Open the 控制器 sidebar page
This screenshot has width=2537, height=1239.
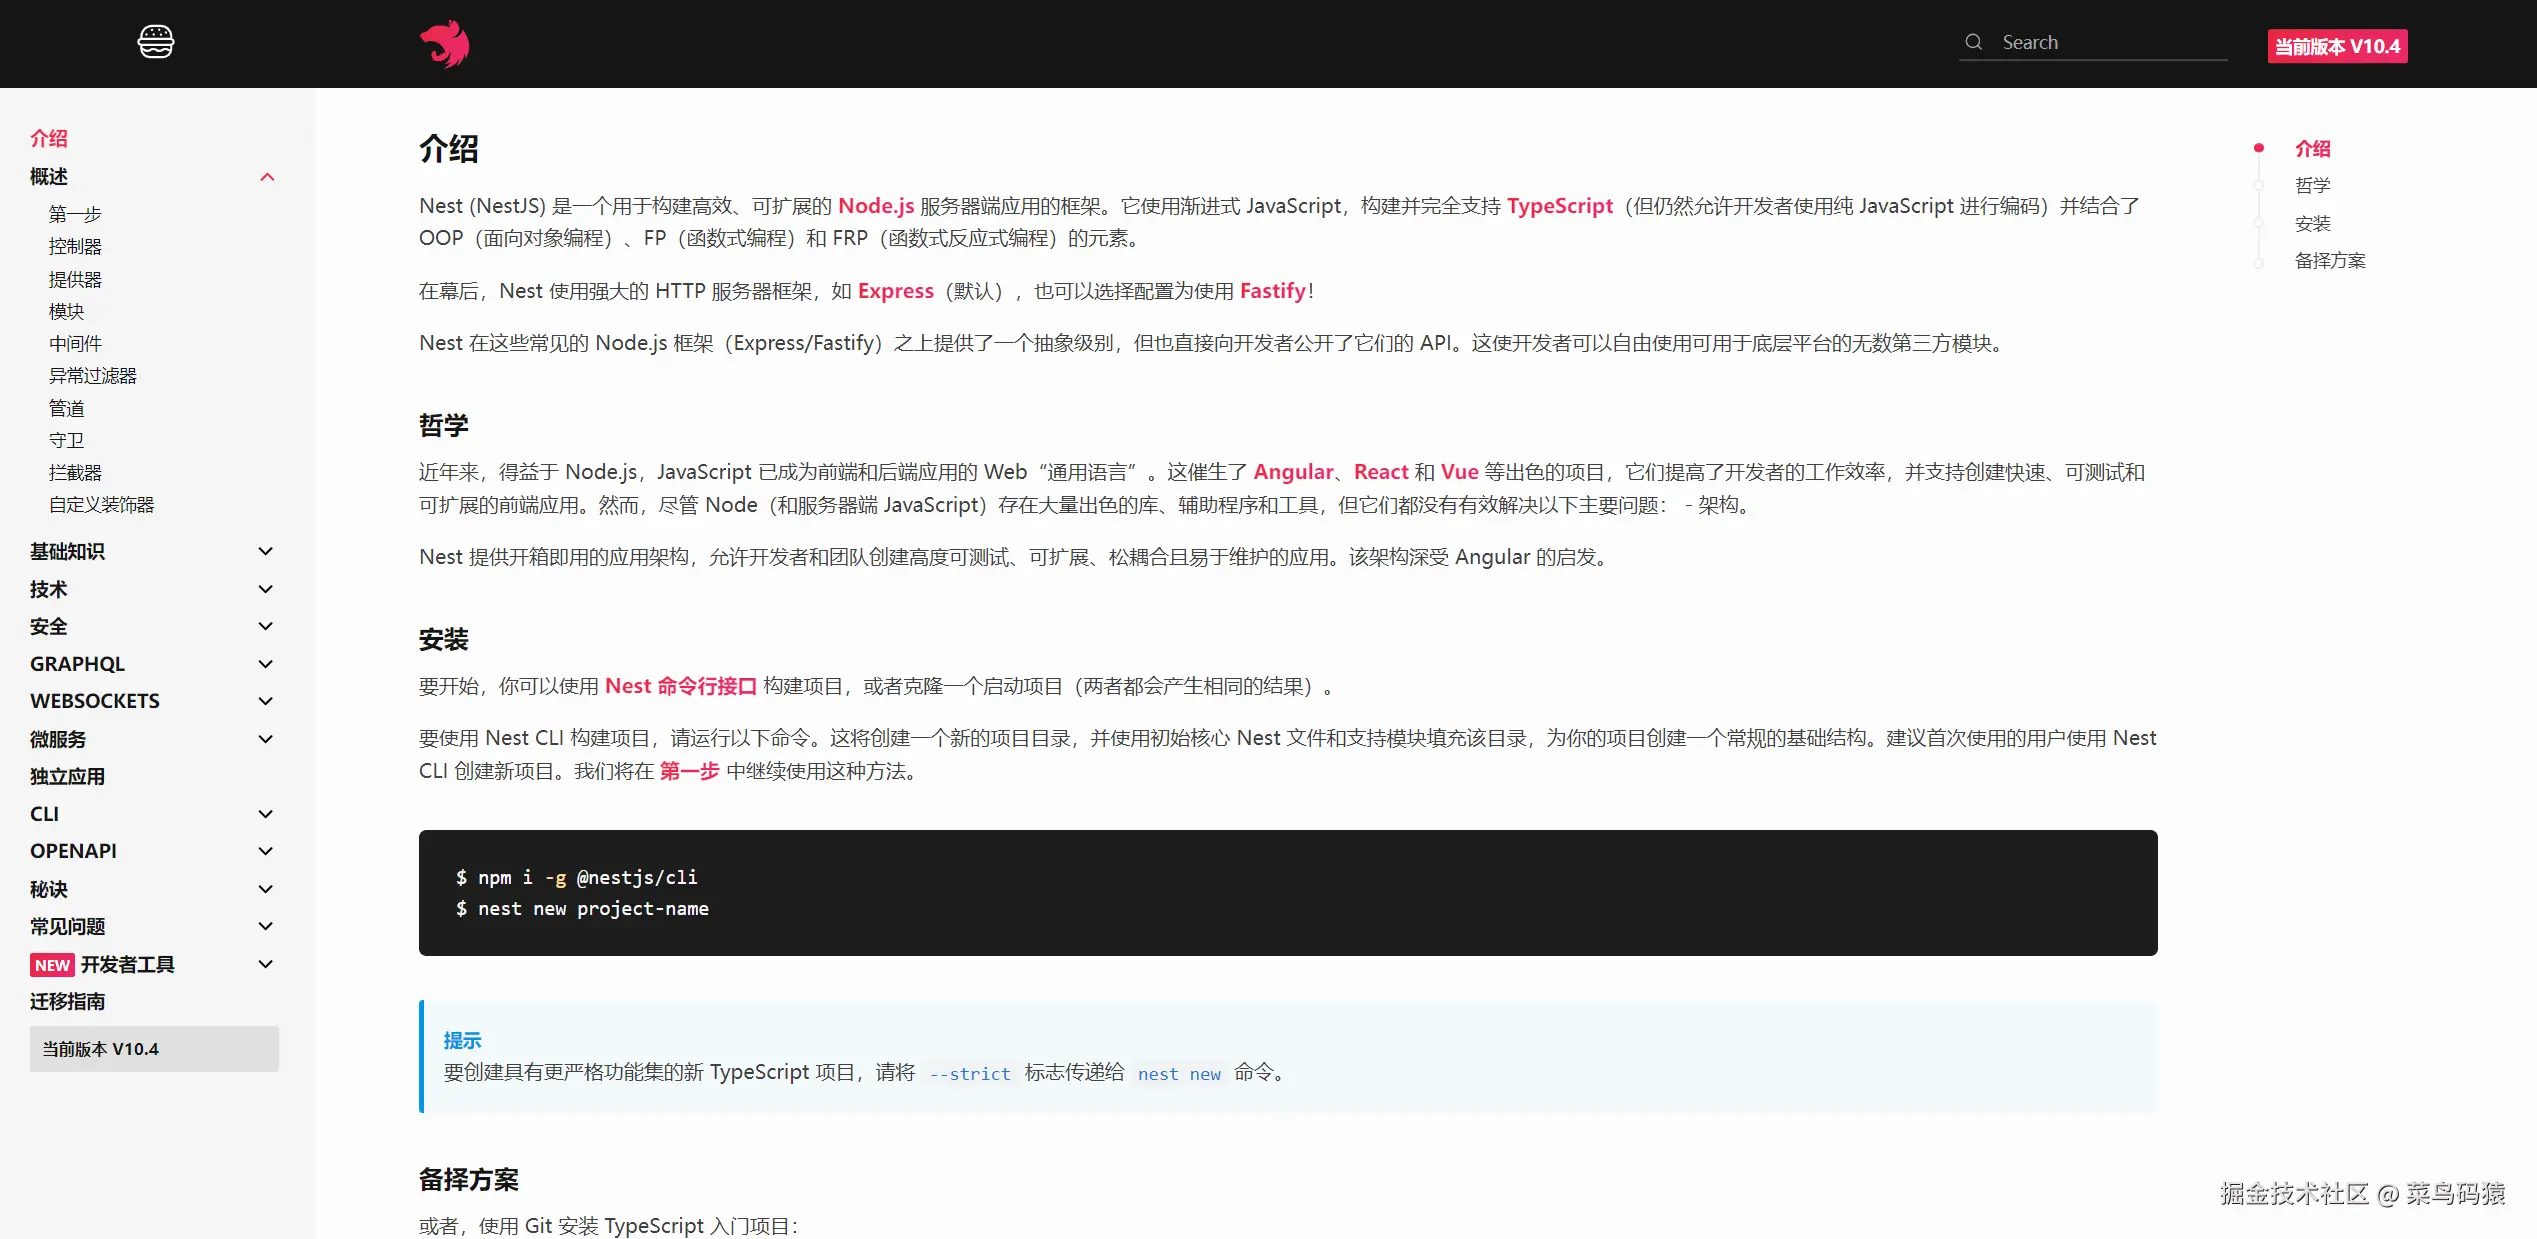coord(75,246)
